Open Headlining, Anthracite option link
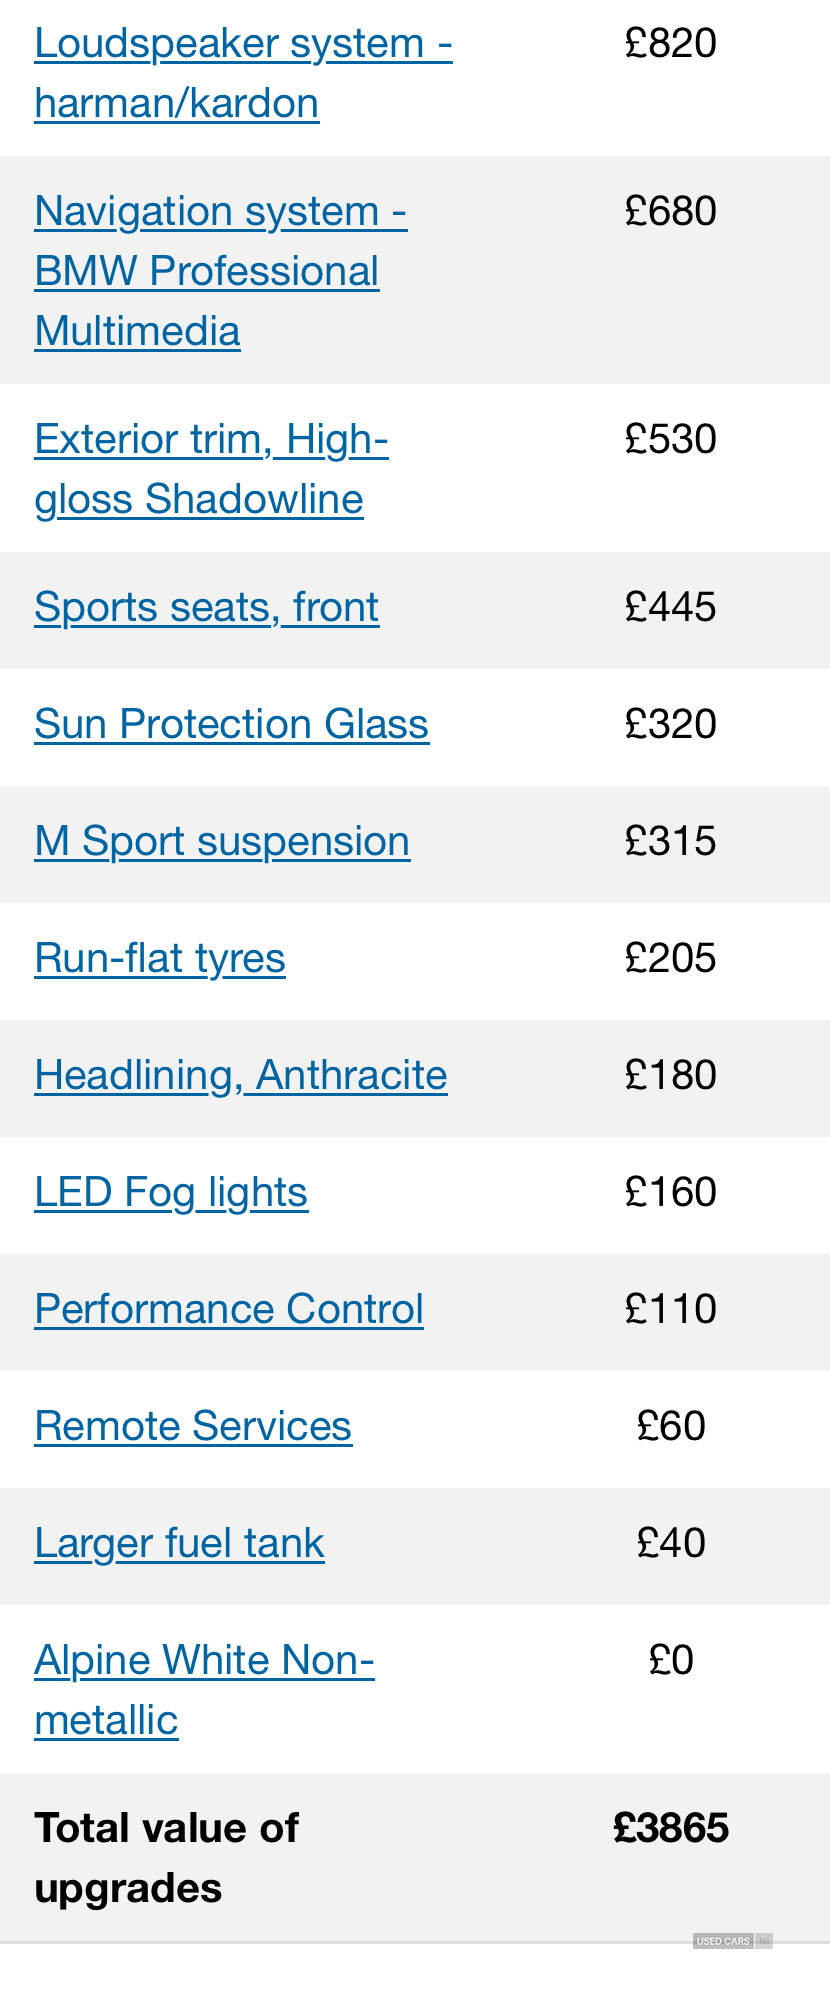Image resolution: width=830 pixels, height=1996 pixels. 241,1075
